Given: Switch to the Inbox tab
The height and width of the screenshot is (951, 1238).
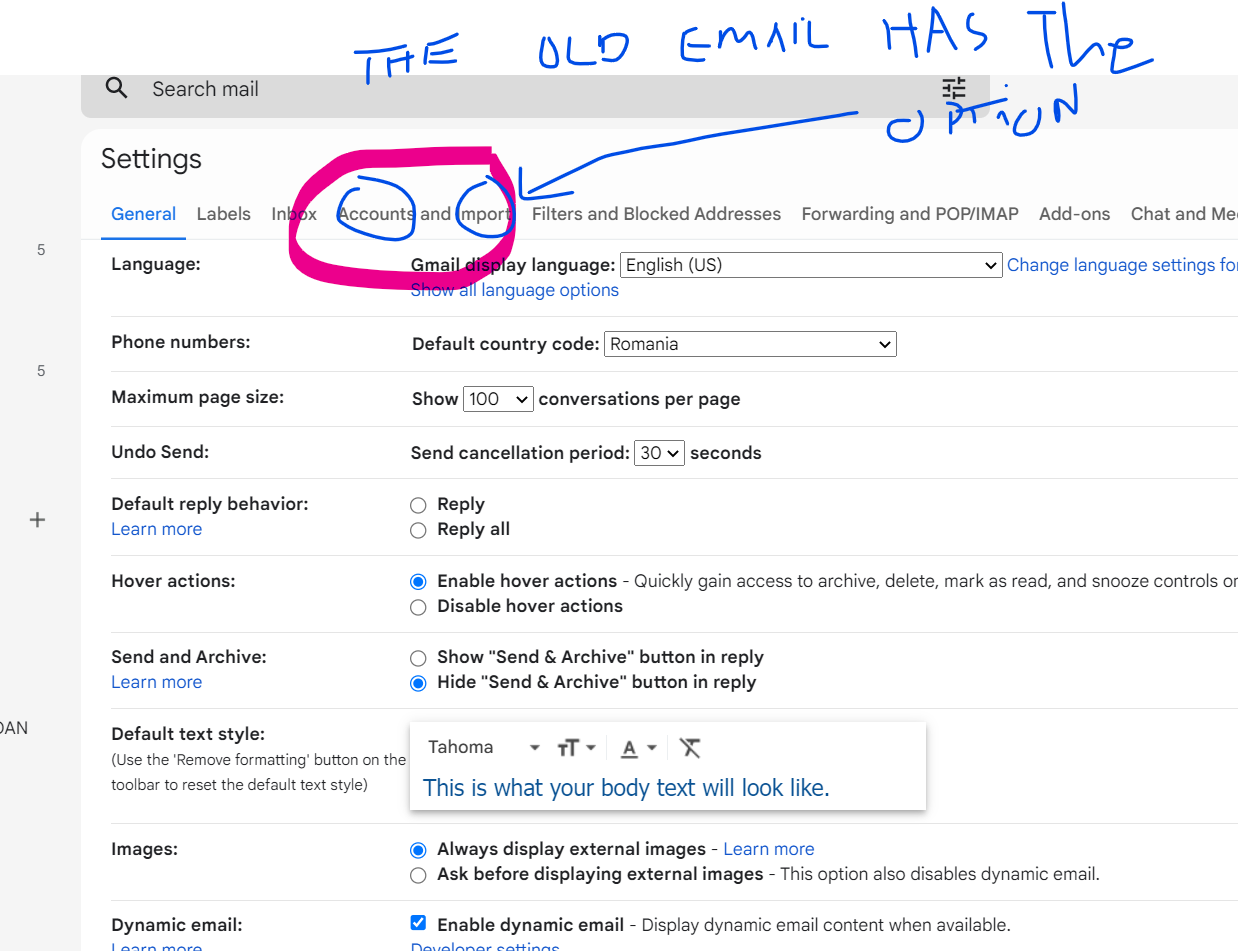Looking at the screenshot, I should 294,214.
